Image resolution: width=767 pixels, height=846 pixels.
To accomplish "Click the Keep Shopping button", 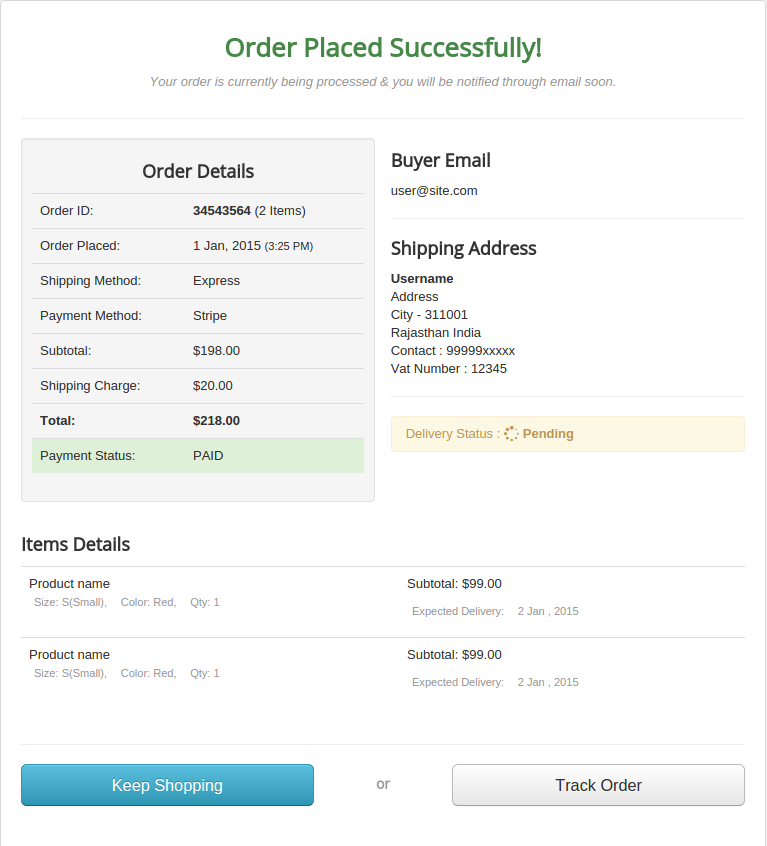I will 167,785.
